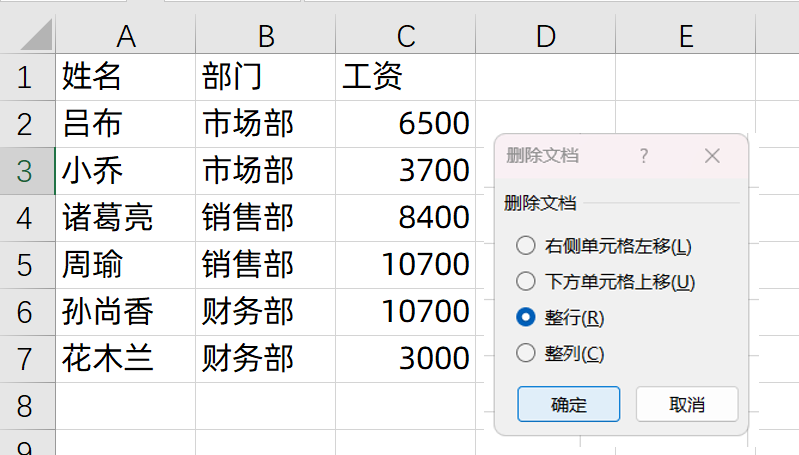
Task: Close the 删除文档 dialog
Action: (x=712, y=156)
